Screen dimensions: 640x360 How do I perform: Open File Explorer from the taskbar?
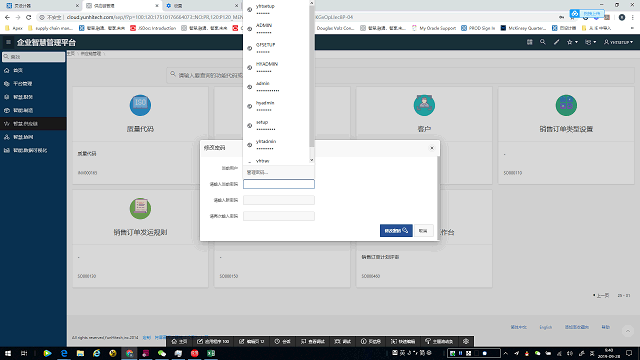pos(80,353)
